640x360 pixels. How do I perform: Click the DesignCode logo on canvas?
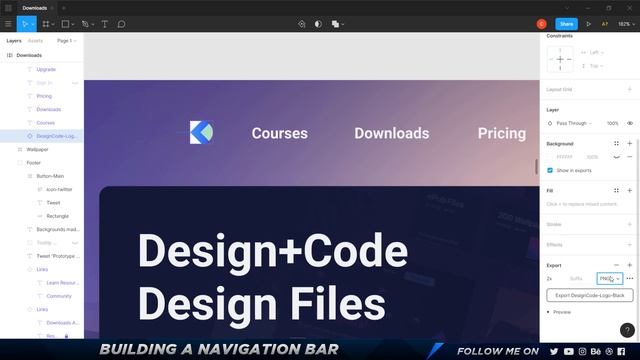[x=201, y=132]
